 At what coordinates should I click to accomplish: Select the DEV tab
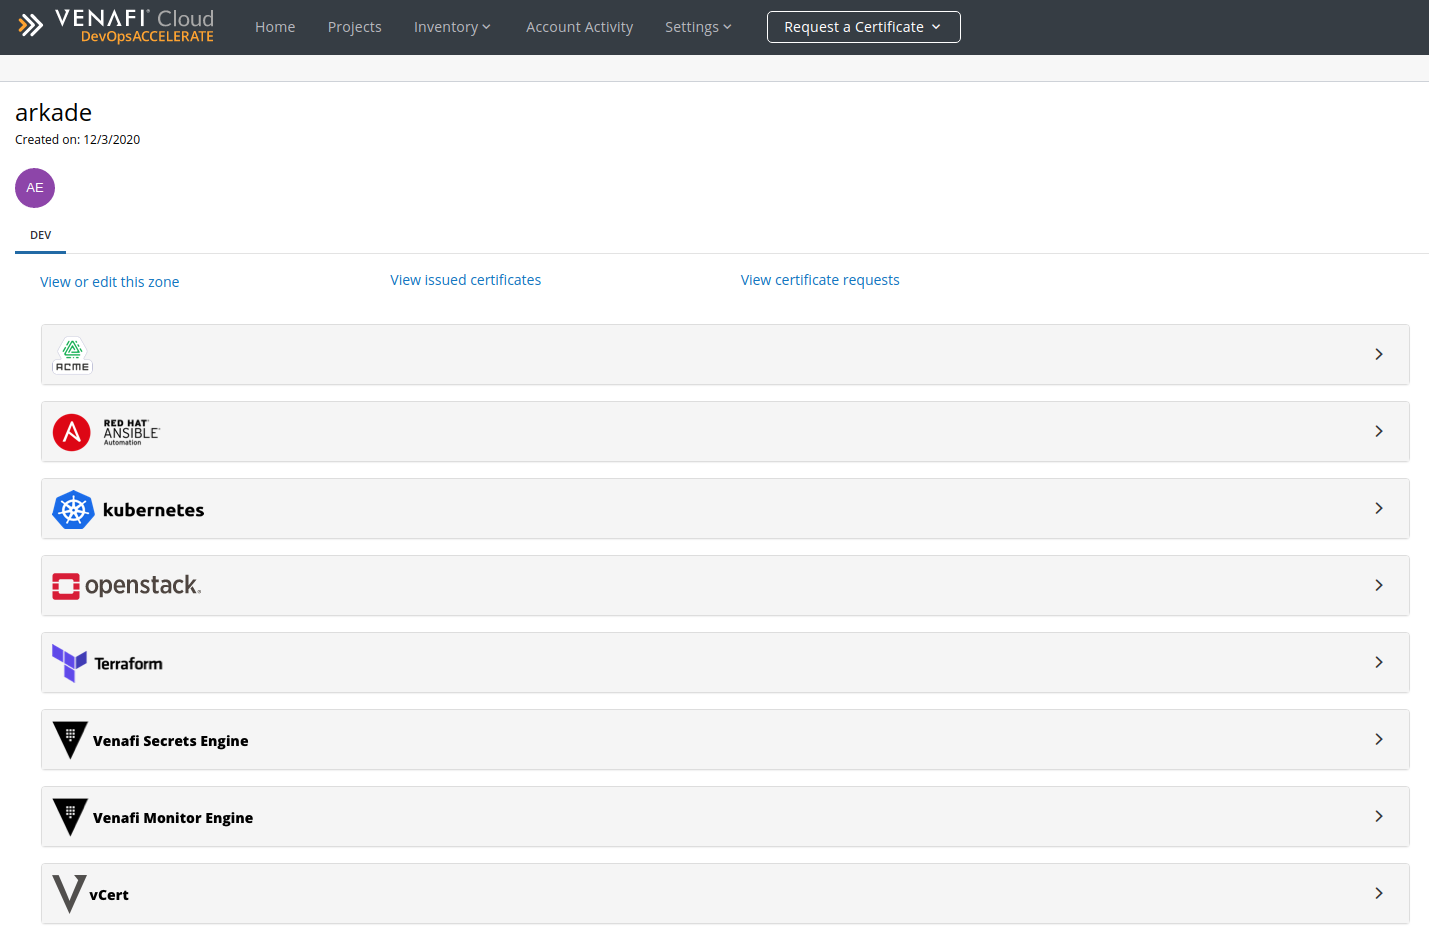click(x=41, y=236)
